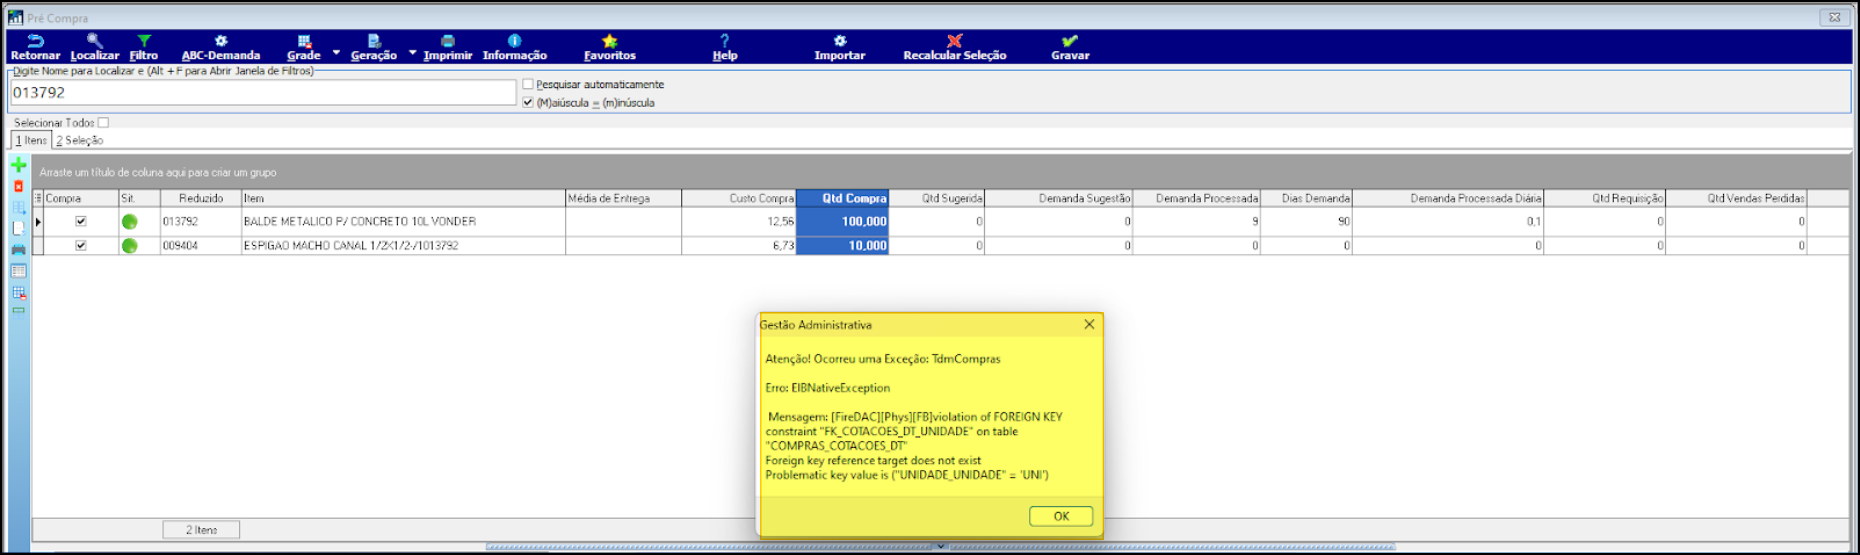Click the Qtd Requisição column header
Screen dimensions: 1860x555
[1605, 198]
